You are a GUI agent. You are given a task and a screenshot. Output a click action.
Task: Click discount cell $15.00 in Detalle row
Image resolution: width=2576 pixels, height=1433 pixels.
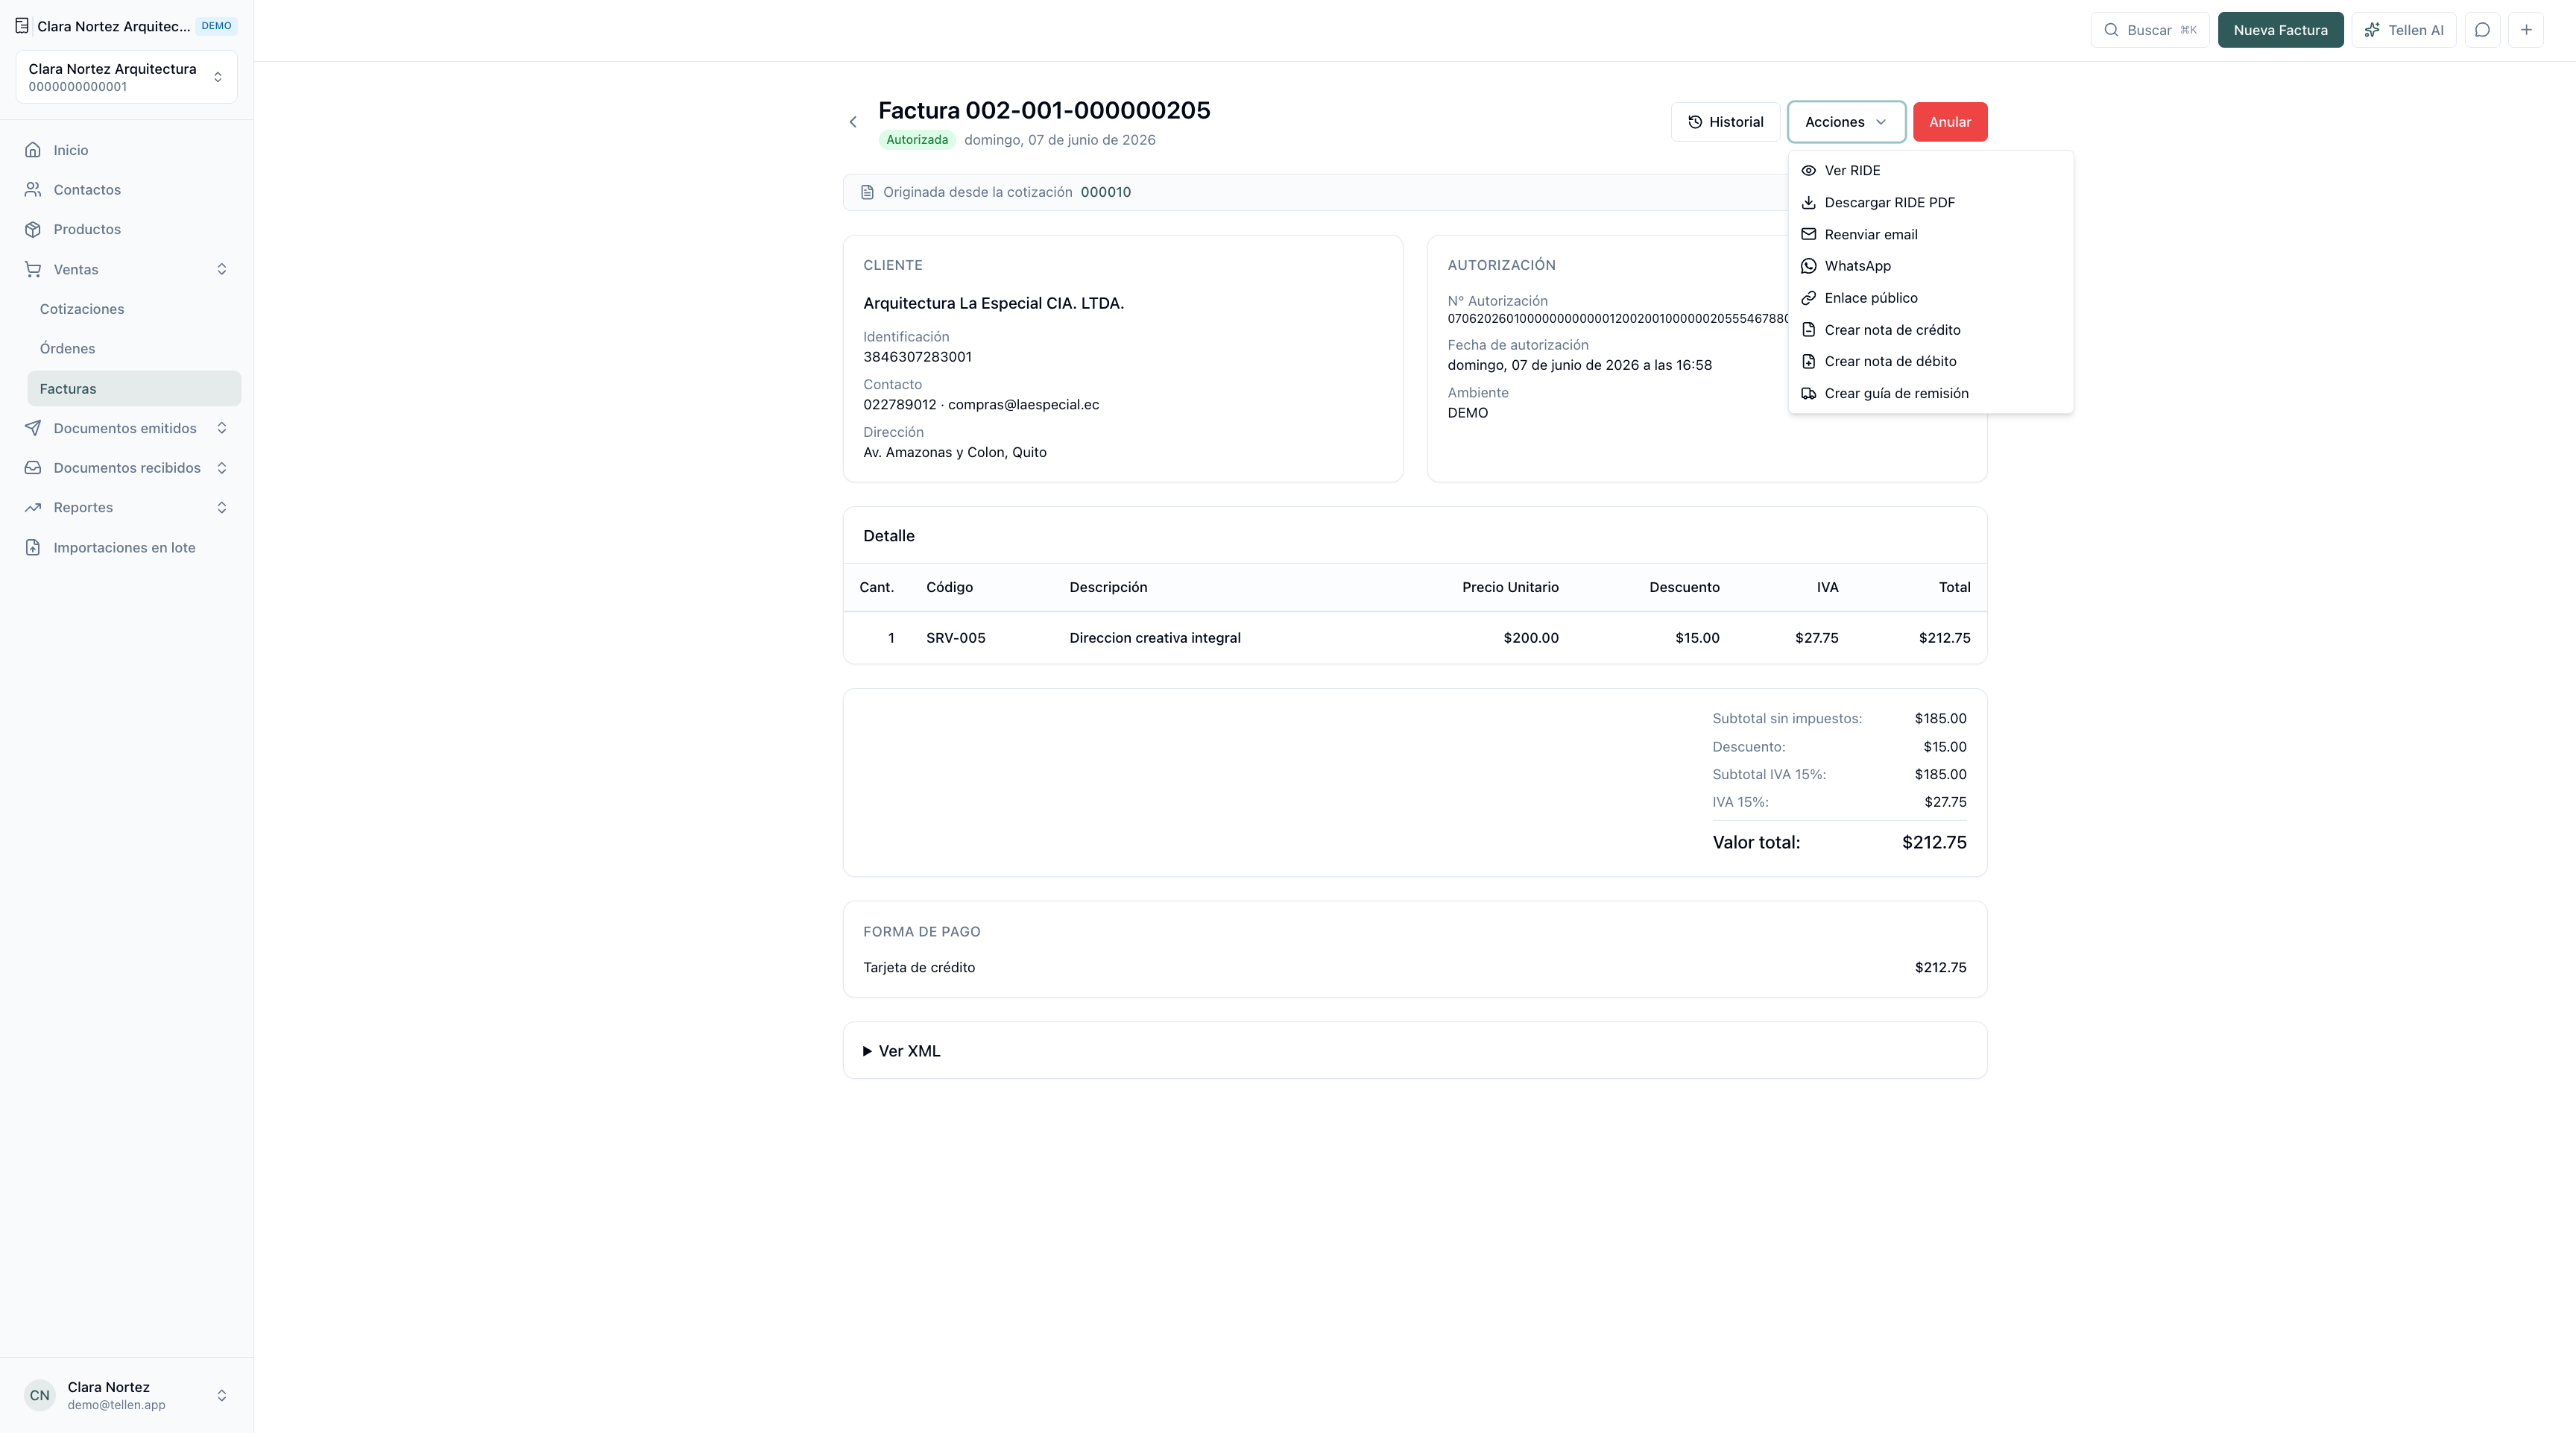tap(1697, 638)
